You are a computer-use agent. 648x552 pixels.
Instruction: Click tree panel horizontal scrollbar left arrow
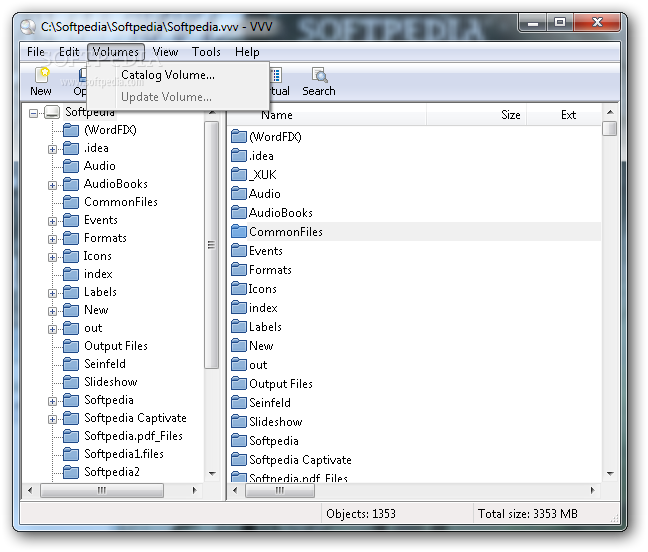coord(30,490)
